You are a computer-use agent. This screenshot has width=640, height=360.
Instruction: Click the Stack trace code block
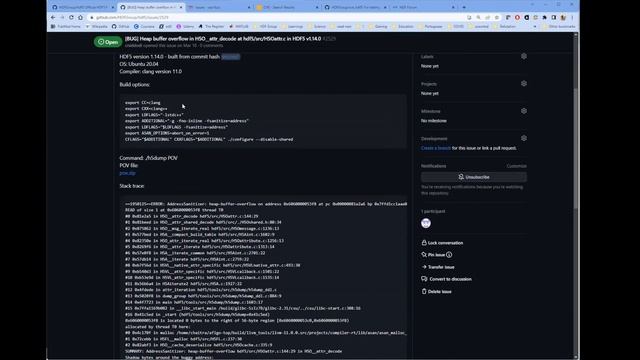pos(263,278)
